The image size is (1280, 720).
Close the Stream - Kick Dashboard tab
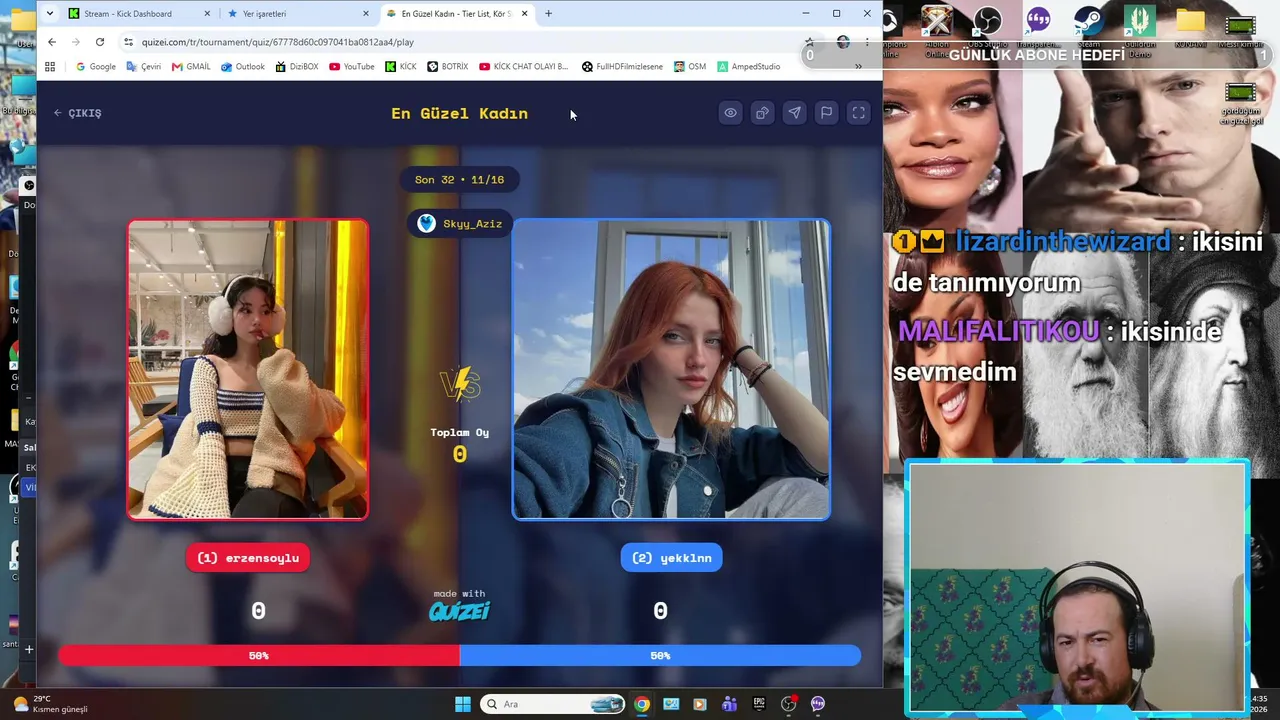point(207,14)
